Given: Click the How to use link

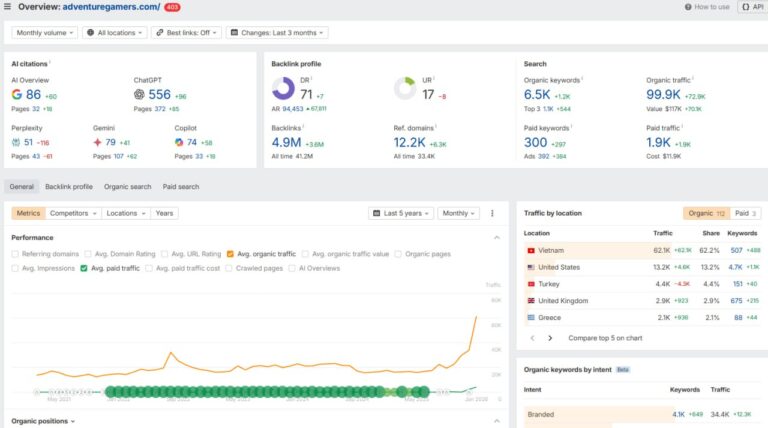Looking at the screenshot, I should coord(707,7).
